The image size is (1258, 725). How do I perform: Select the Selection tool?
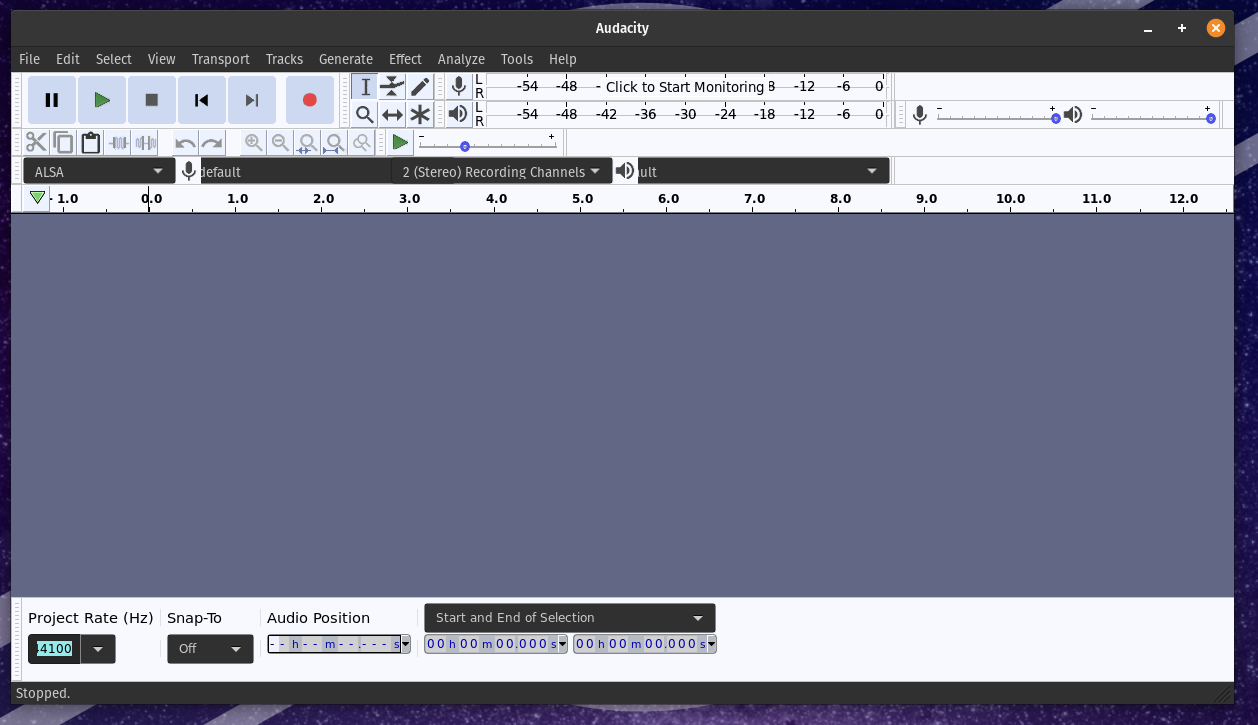[x=365, y=86]
